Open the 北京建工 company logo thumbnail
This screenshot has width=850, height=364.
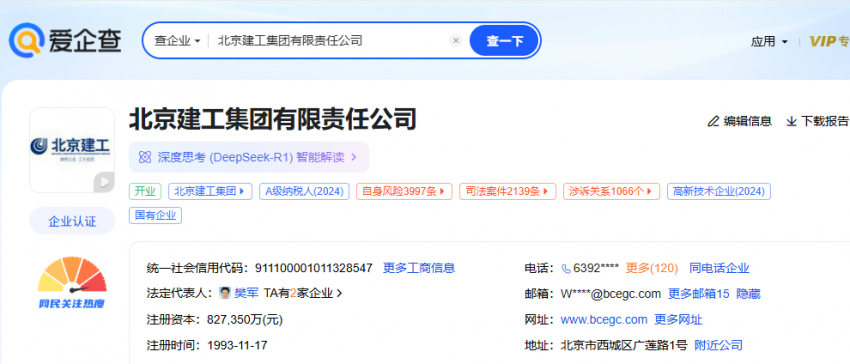click(x=72, y=150)
